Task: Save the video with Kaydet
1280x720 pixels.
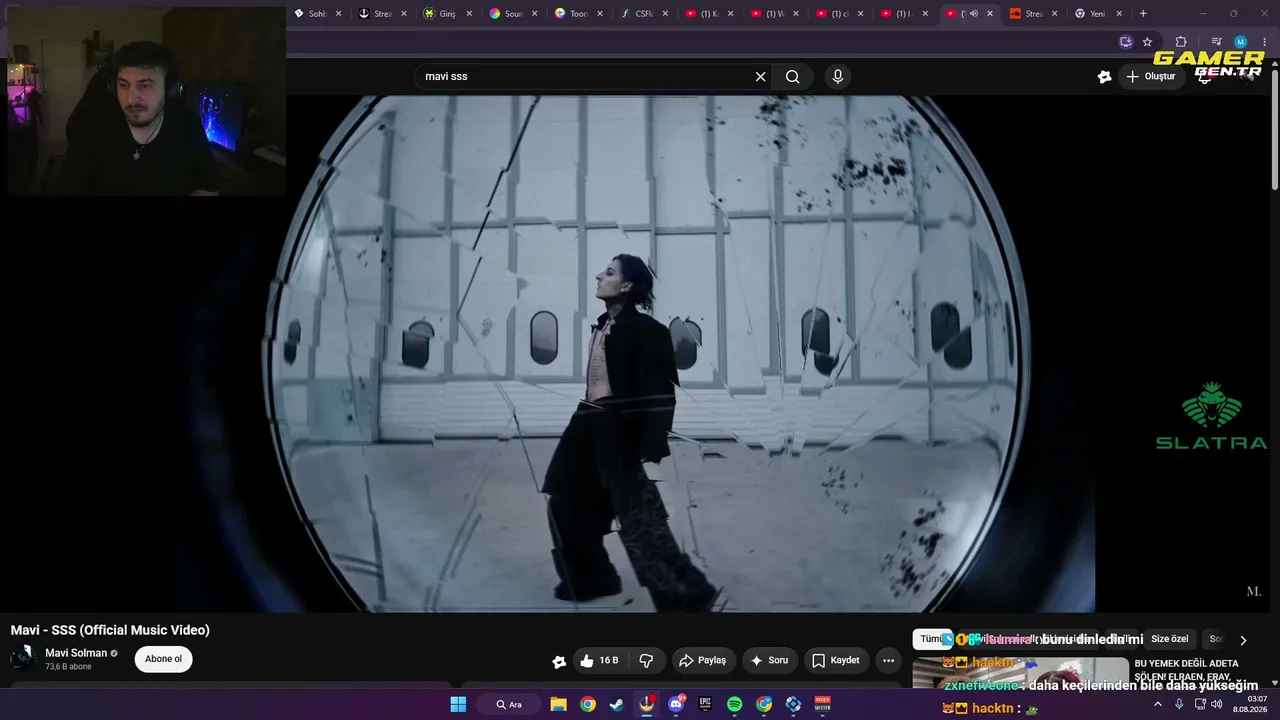Action: (x=836, y=660)
